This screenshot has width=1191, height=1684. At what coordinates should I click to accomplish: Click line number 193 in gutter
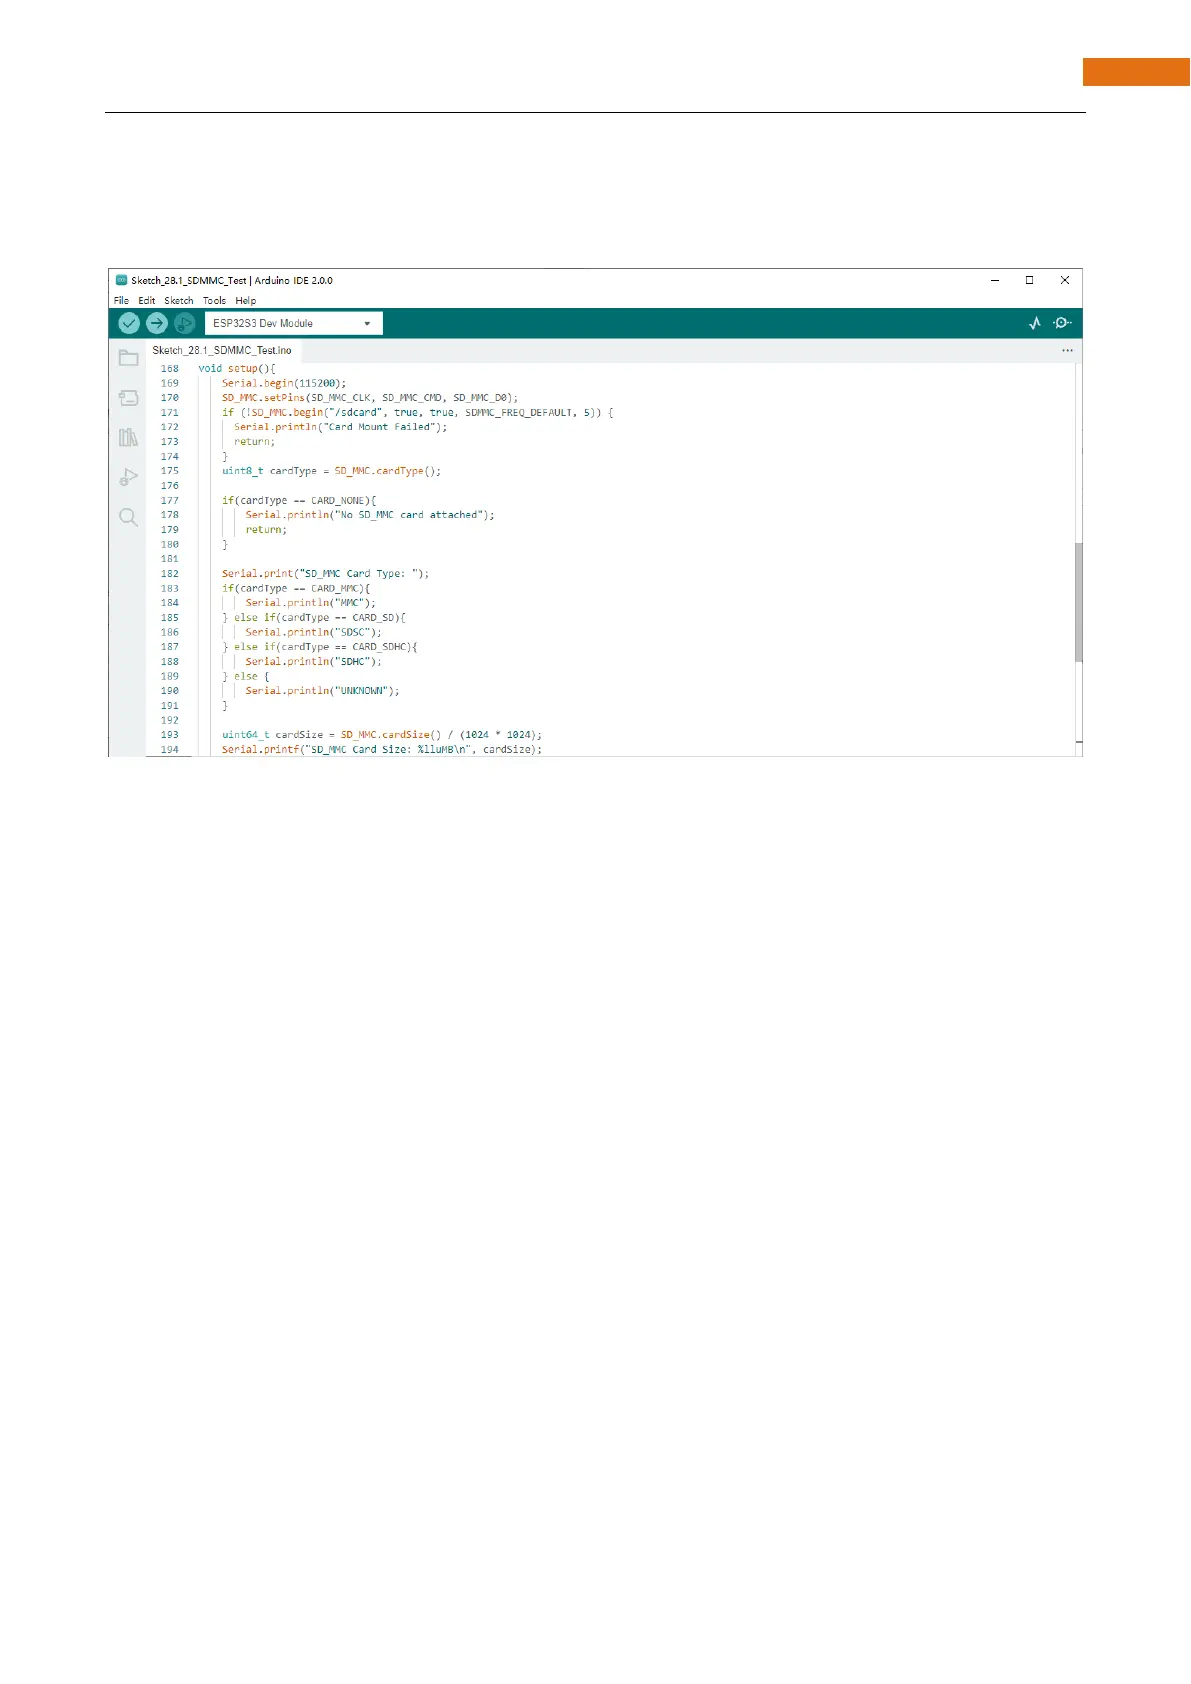point(170,735)
